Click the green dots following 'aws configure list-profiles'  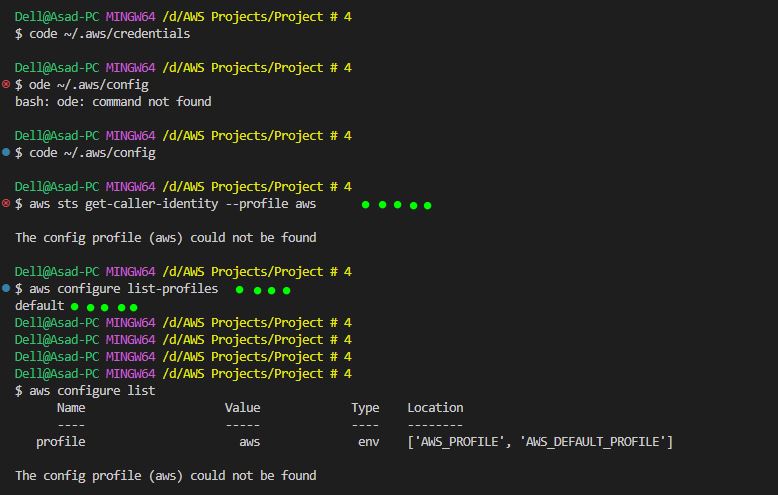click(263, 290)
